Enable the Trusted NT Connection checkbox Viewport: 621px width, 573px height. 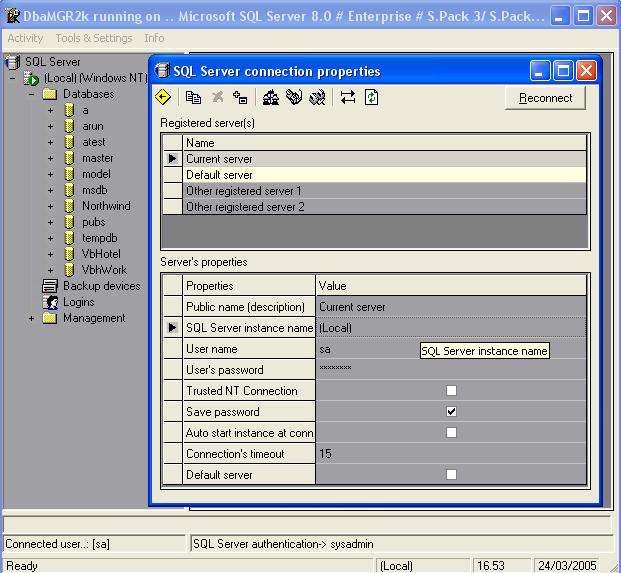pyautogui.click(x=451, y=391)
